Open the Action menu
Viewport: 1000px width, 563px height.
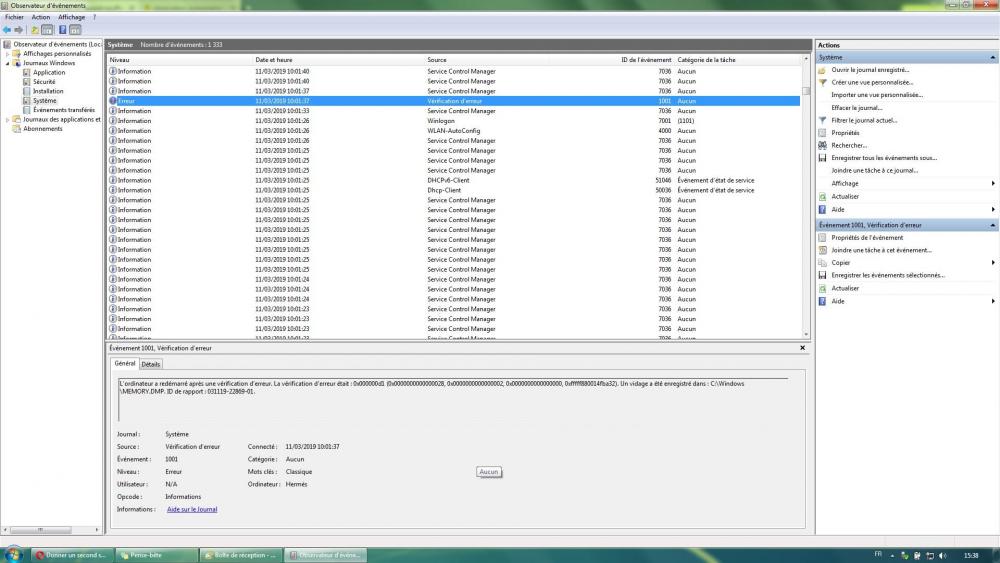[x=41, y=17]
